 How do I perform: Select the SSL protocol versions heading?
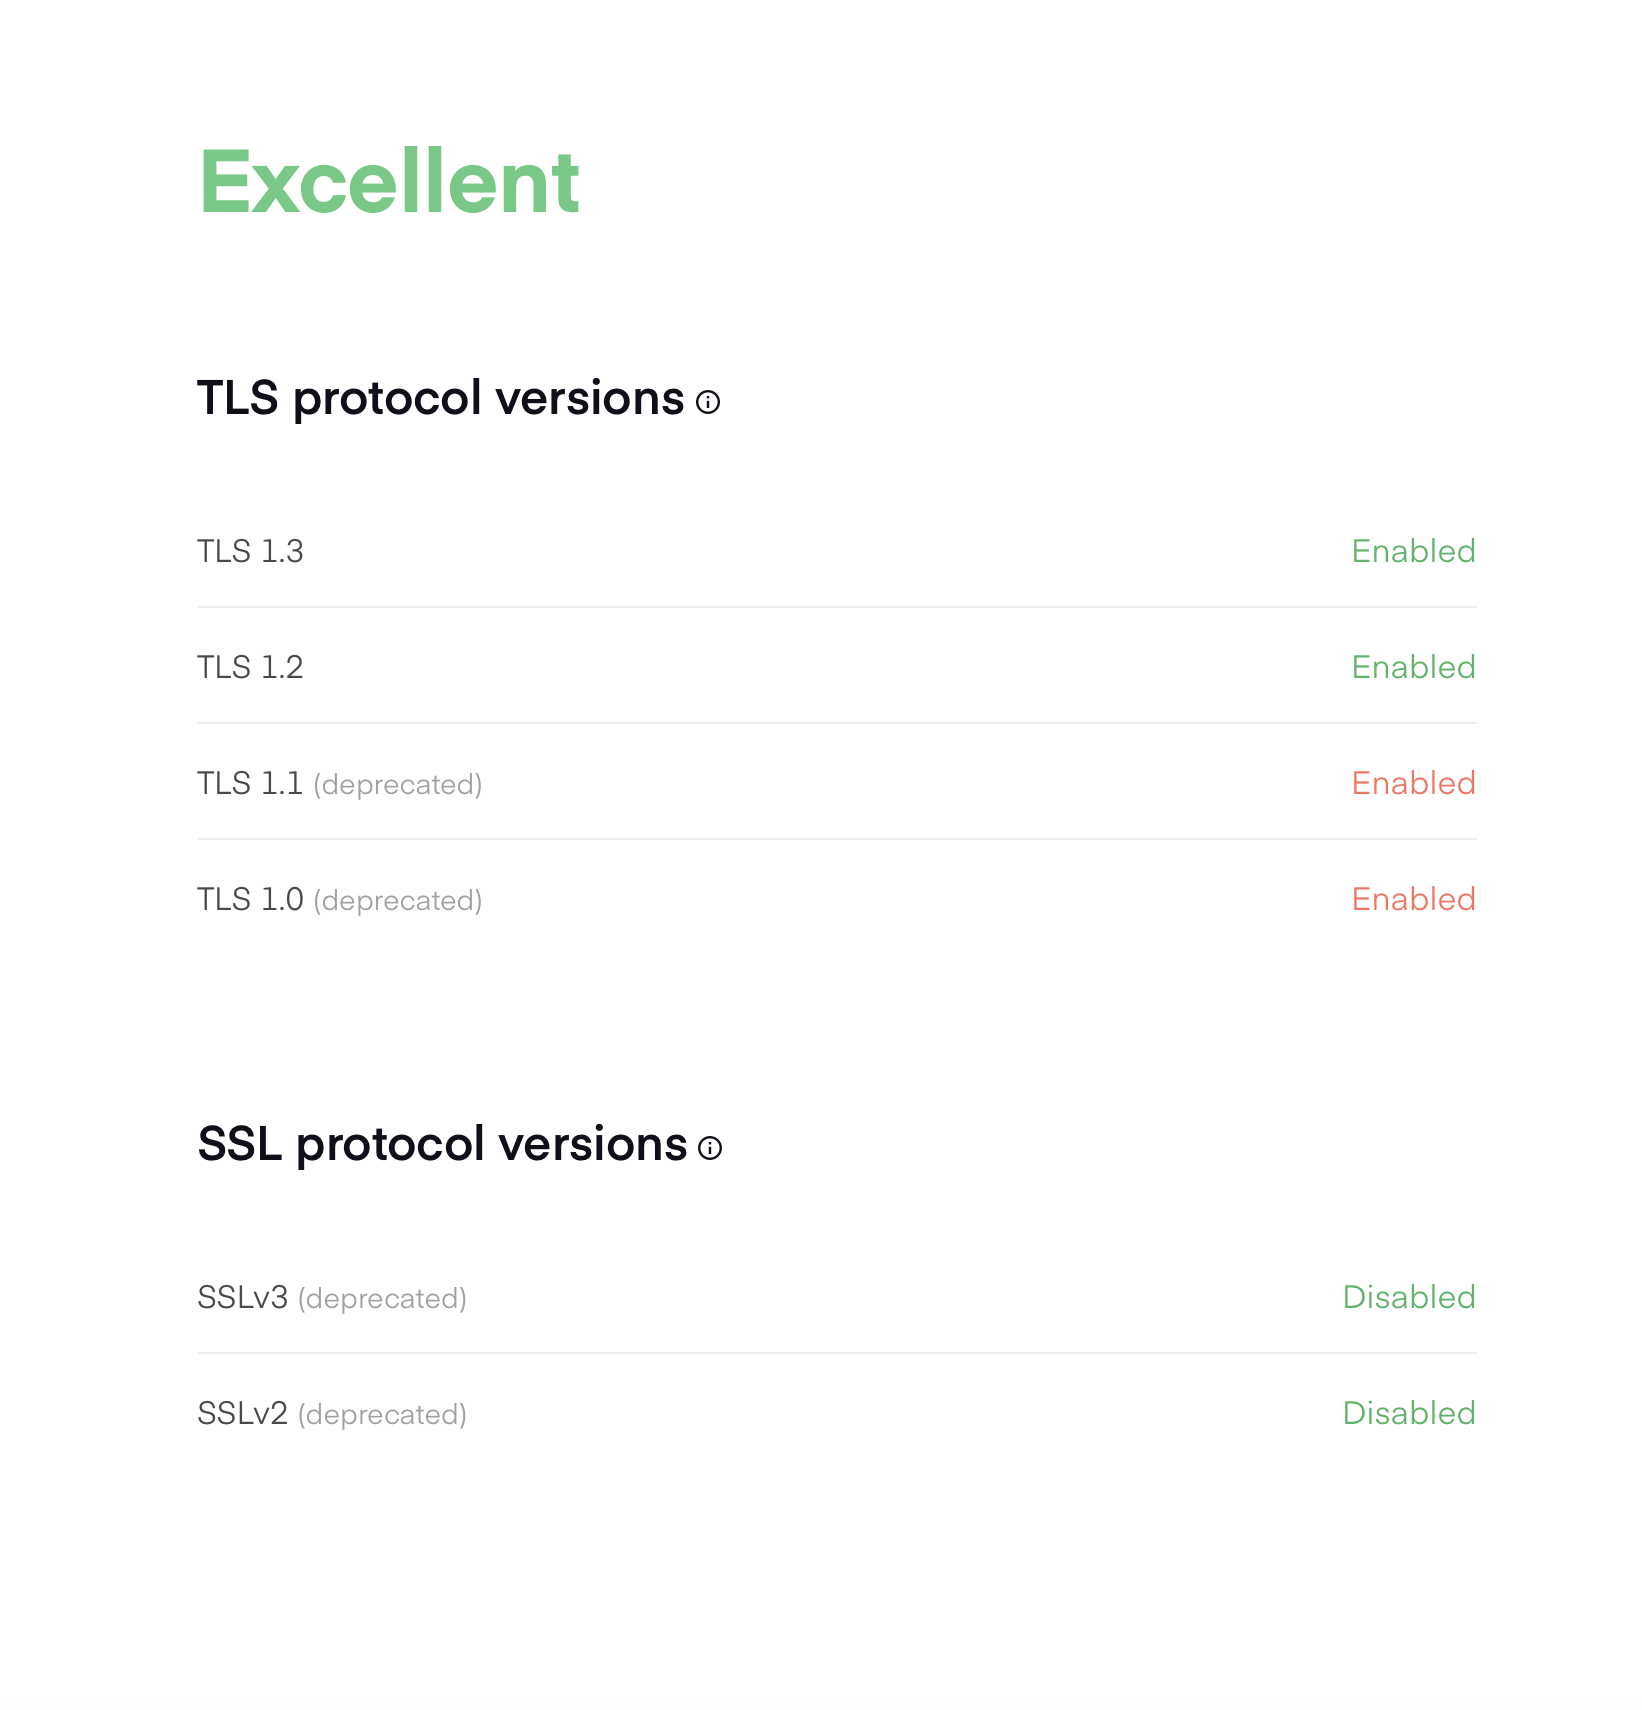[443, 1144]
